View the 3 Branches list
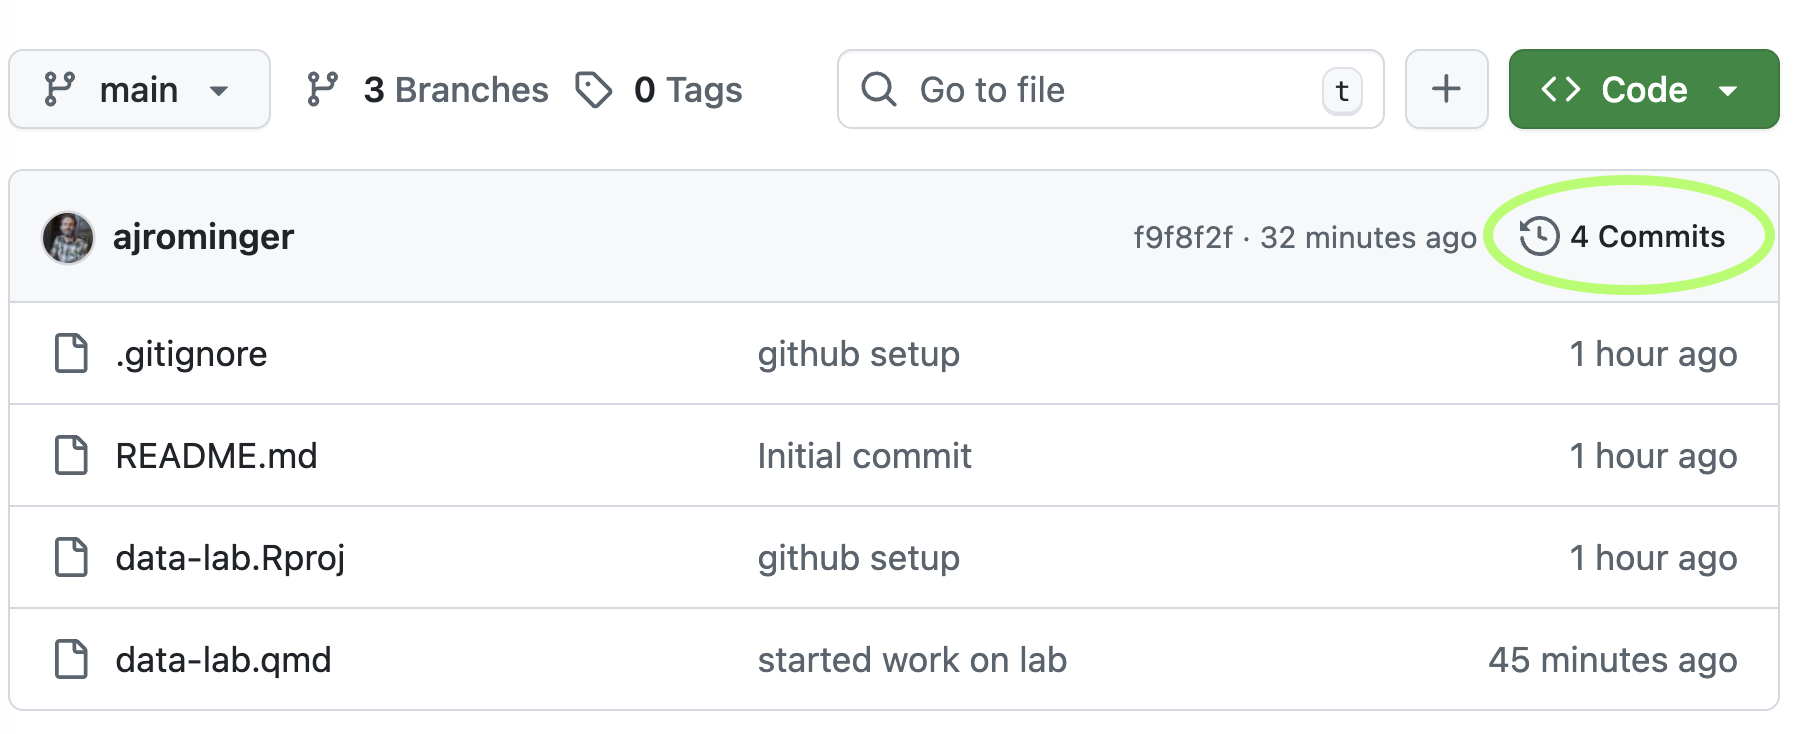The height and width of the screenshot is (734, 1802). (x=455, y=90)
